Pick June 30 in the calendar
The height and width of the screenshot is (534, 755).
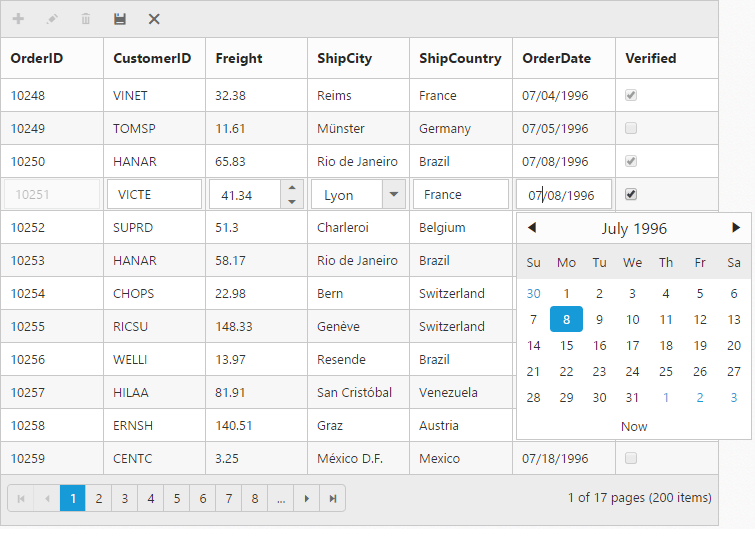[x=533, y=293]
